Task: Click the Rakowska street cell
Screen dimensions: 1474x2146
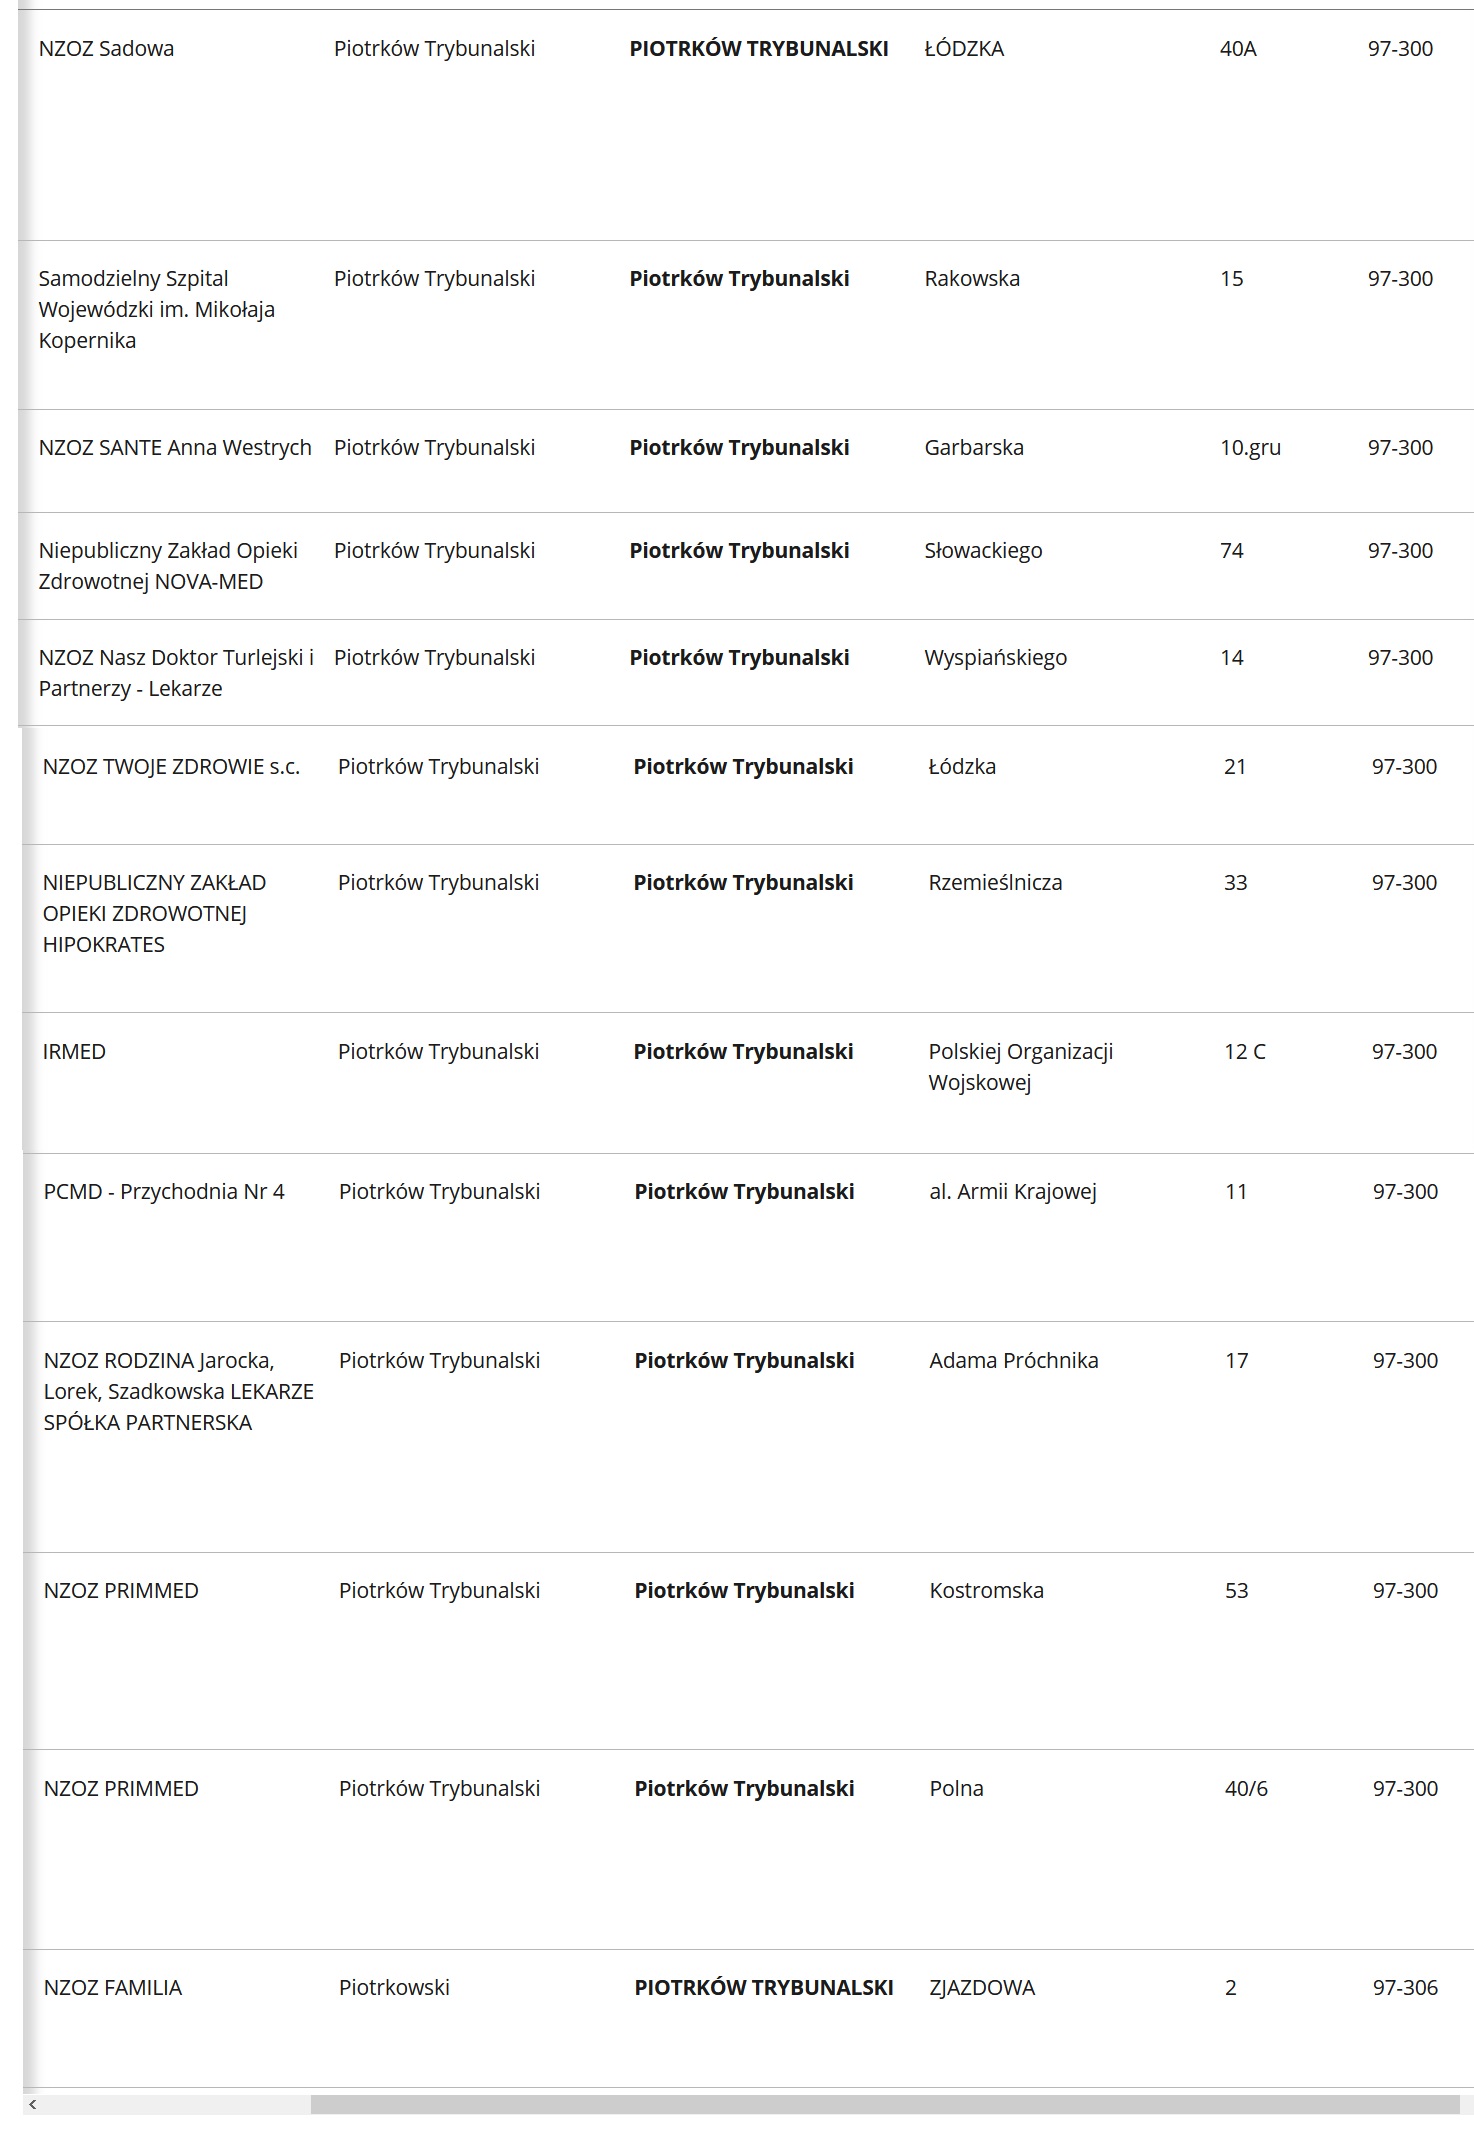Action: click(x=972, y=279)
